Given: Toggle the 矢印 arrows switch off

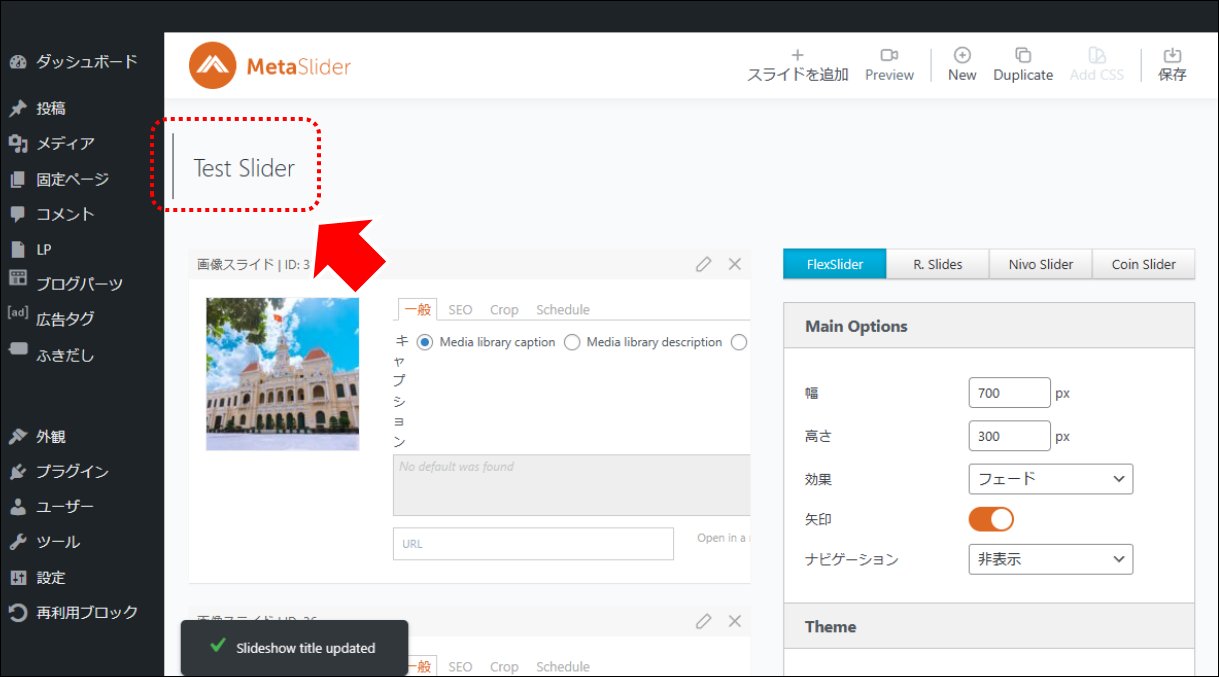Looking at the screenshot, I should [x=991, y=519].
